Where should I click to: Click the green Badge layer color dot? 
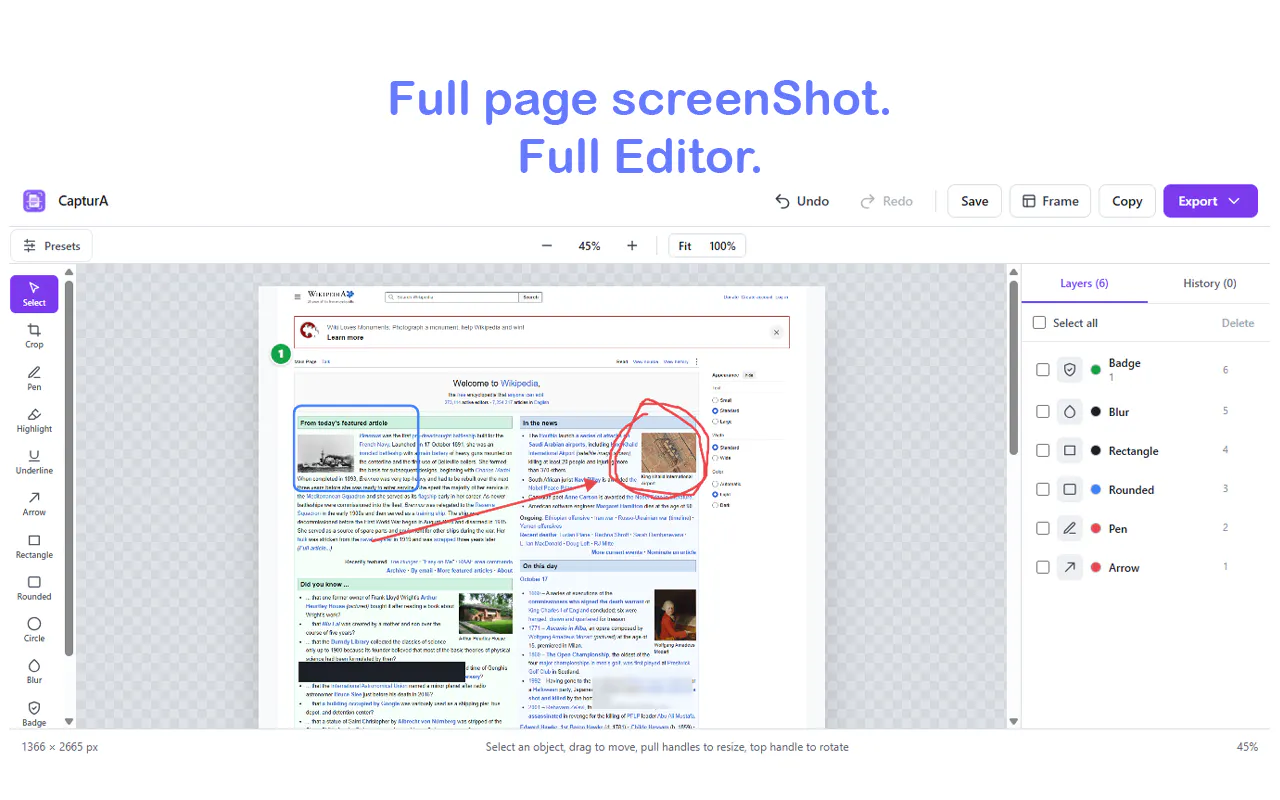(x=1096, y=370)
